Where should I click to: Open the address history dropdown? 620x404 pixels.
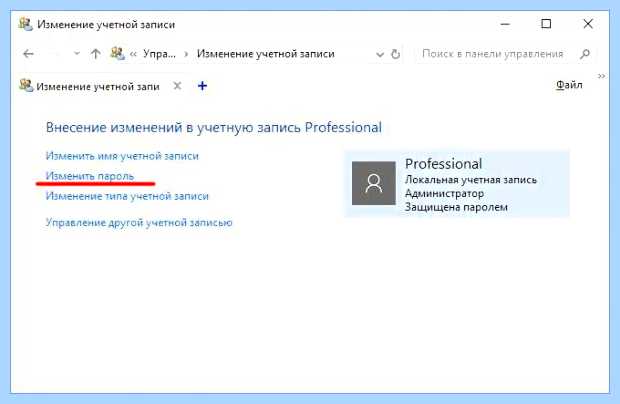point(380,54)
